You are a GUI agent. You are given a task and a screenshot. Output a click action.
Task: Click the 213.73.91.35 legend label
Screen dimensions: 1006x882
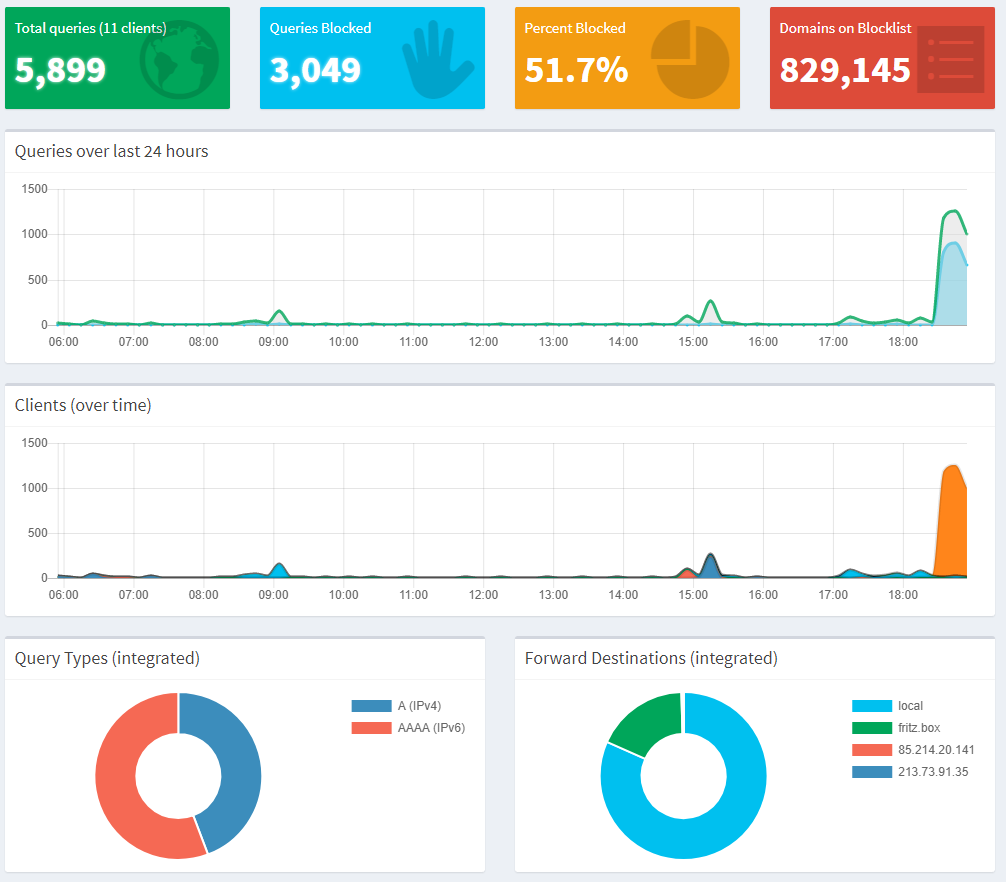pyautogui.click(x=933, y=772)
